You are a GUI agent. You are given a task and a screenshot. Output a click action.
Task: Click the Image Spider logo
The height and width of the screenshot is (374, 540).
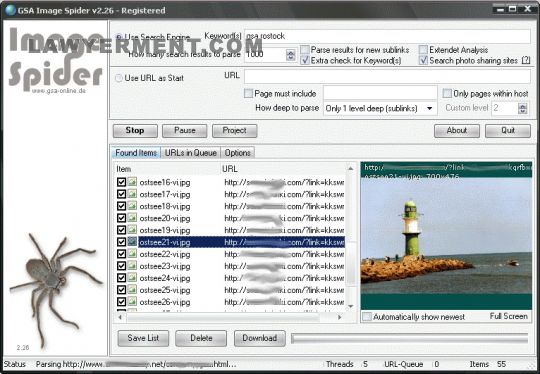click(55, 59)
